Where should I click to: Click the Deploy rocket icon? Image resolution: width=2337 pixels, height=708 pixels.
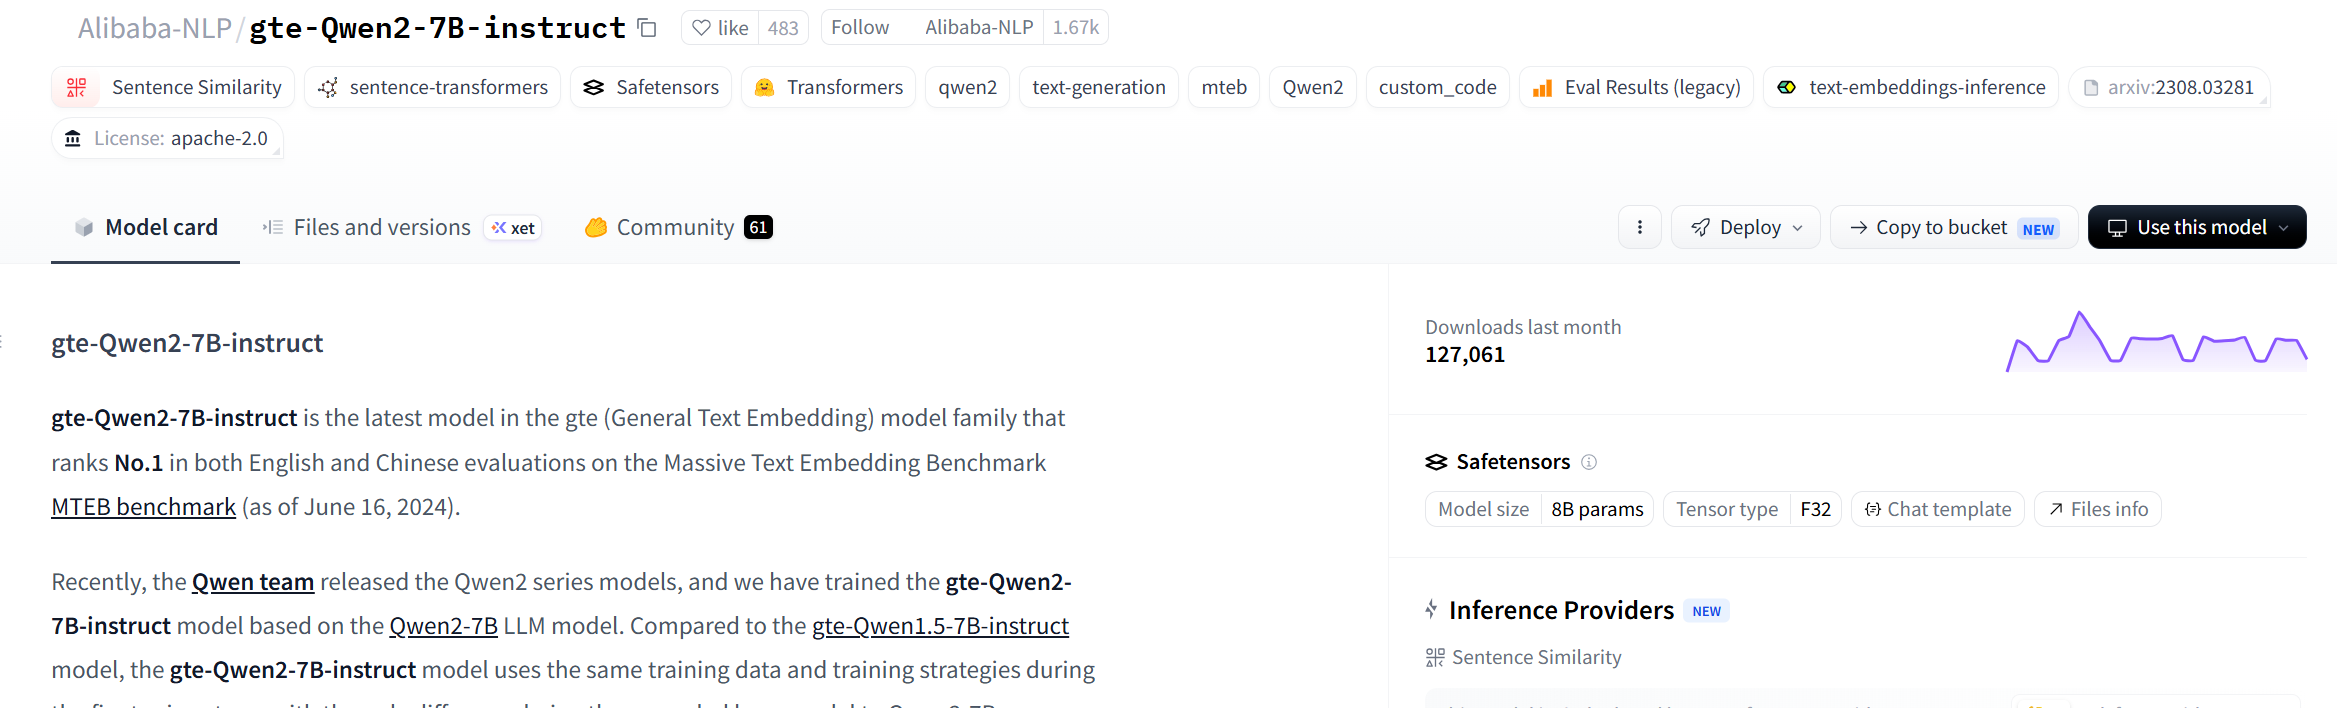(x=1700, y=228)
